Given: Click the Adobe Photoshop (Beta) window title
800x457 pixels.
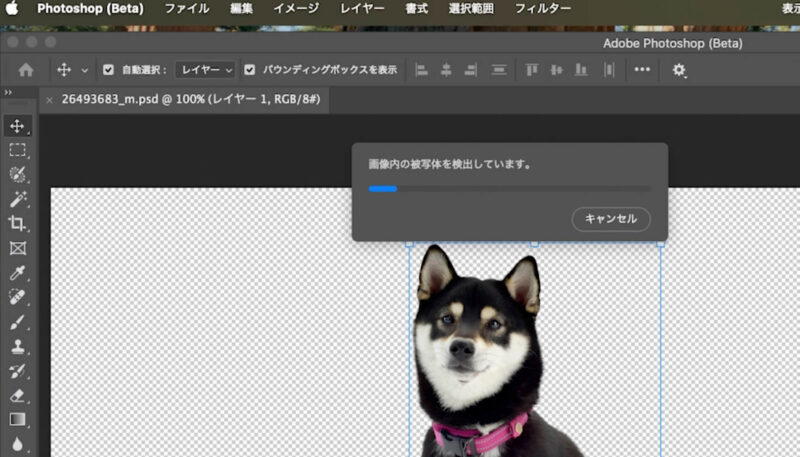Looking at the screenshot, I should [672, 43].
